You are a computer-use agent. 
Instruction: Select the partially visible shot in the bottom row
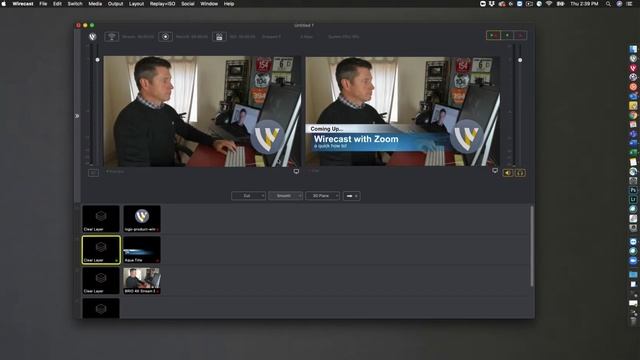[x=101, y=308]
